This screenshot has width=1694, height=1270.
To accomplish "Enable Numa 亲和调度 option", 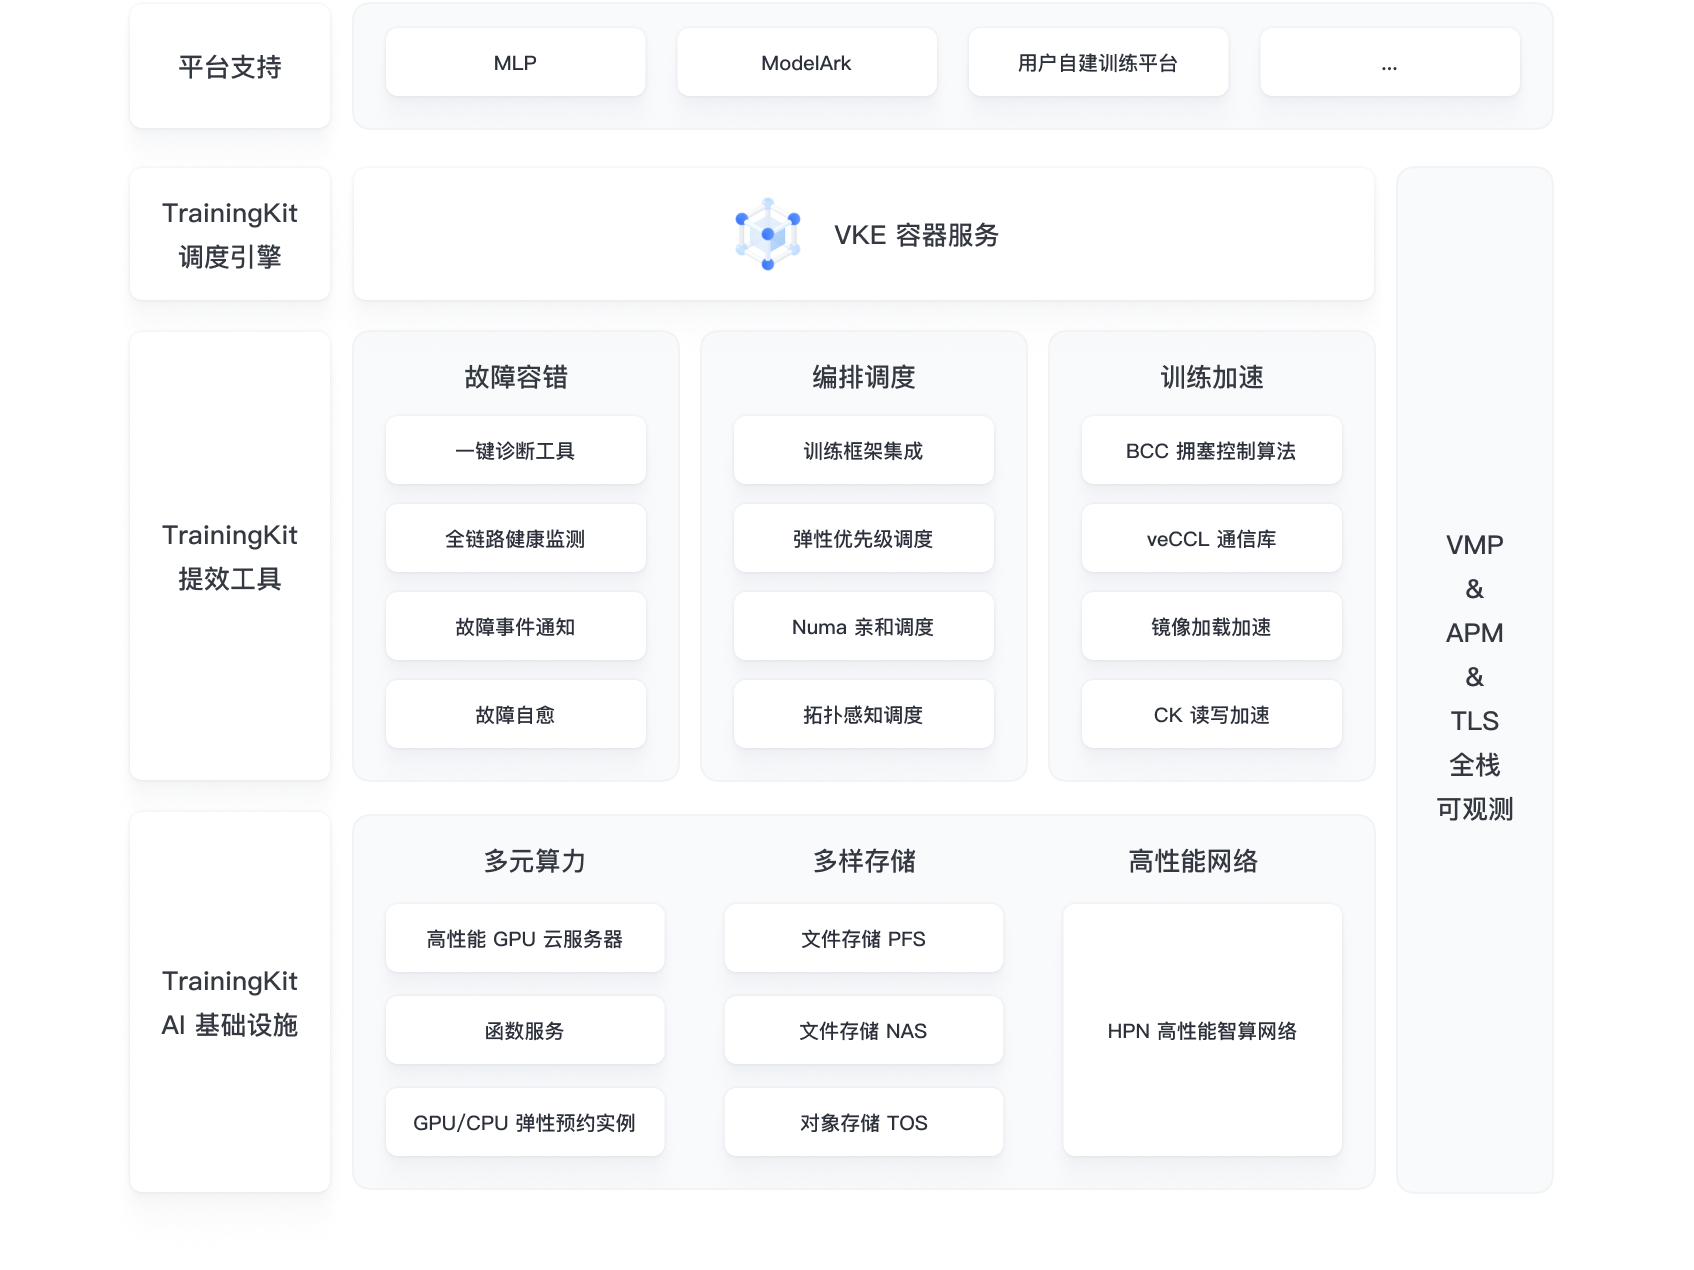I will 862,626.
